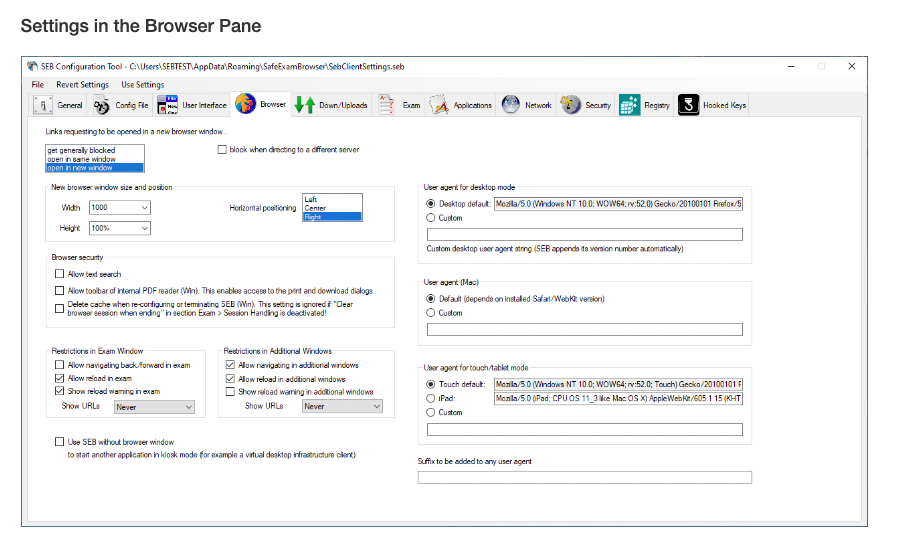The width and height of the screenshot is (905, 538).
Task: Switch to the Config File tab label
Action: click(132, 106)
